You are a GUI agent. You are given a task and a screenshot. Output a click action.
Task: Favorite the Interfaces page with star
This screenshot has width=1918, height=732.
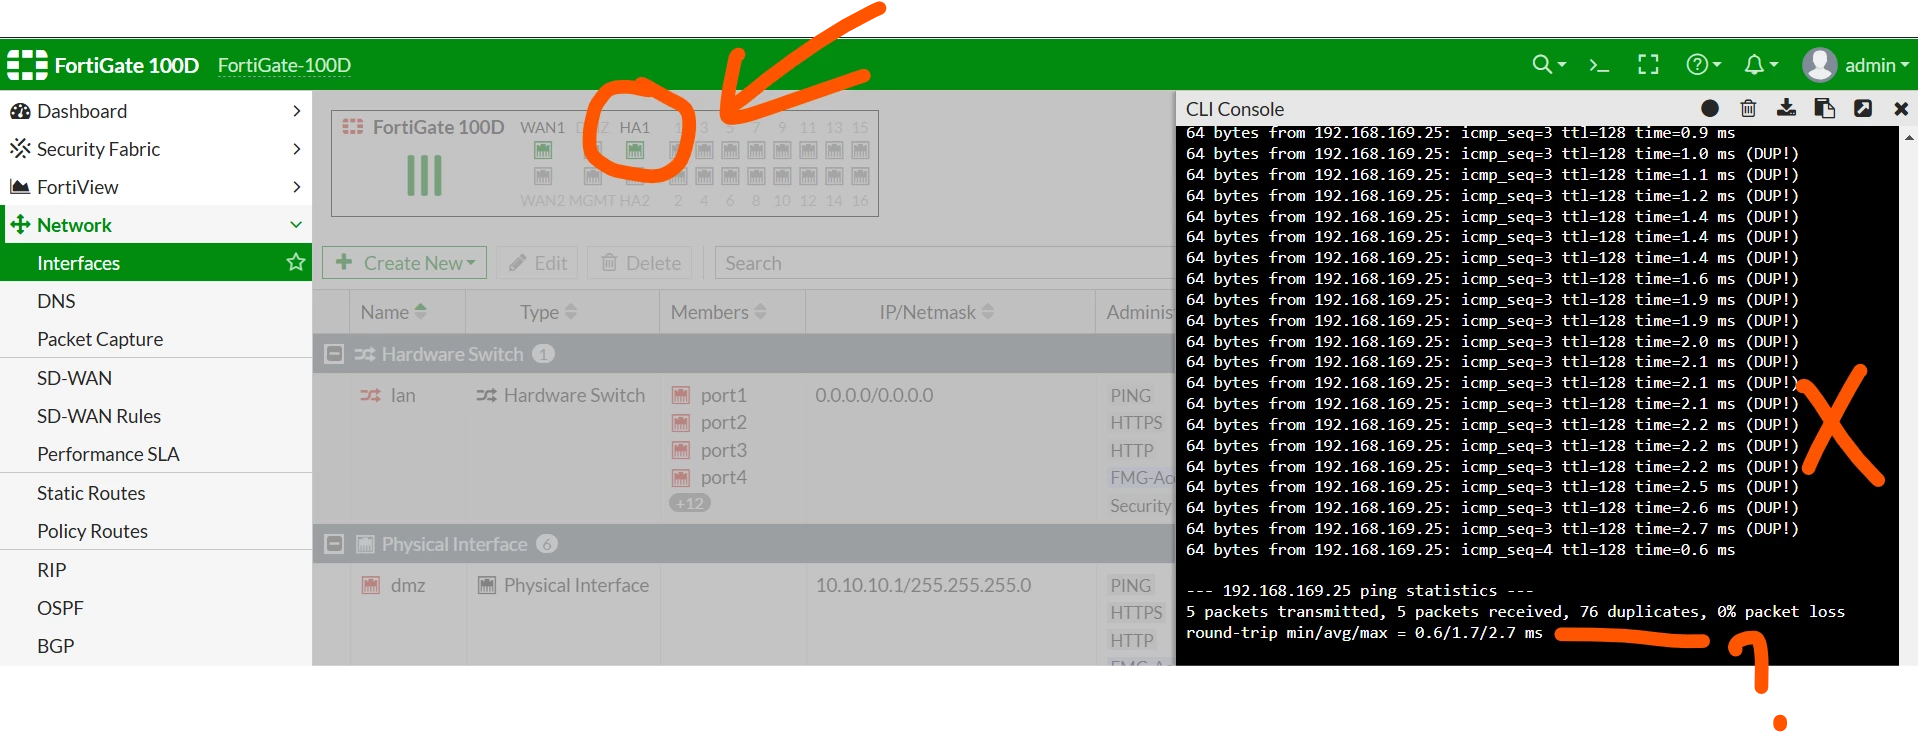click(295, 262)
